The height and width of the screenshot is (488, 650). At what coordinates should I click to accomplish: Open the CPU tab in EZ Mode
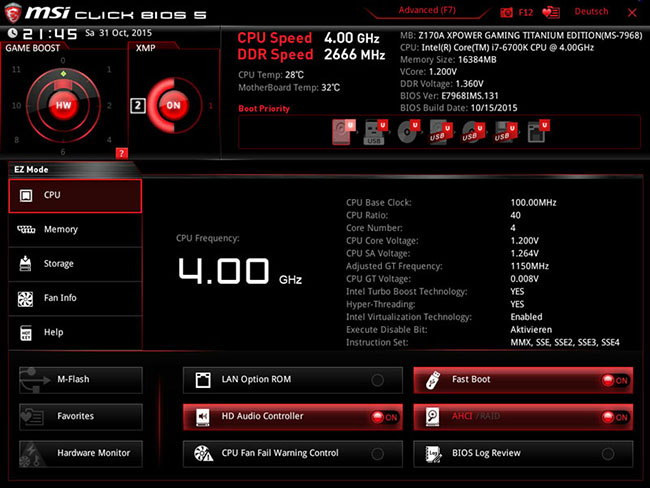(75, 196)
